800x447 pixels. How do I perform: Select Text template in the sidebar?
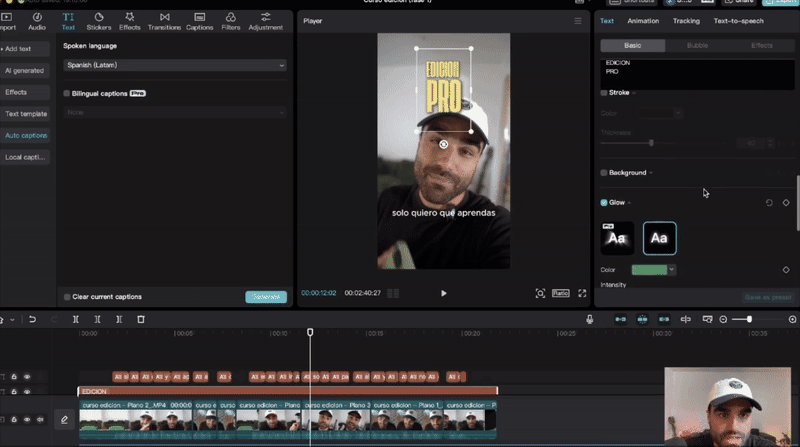[x=26, y=114]
